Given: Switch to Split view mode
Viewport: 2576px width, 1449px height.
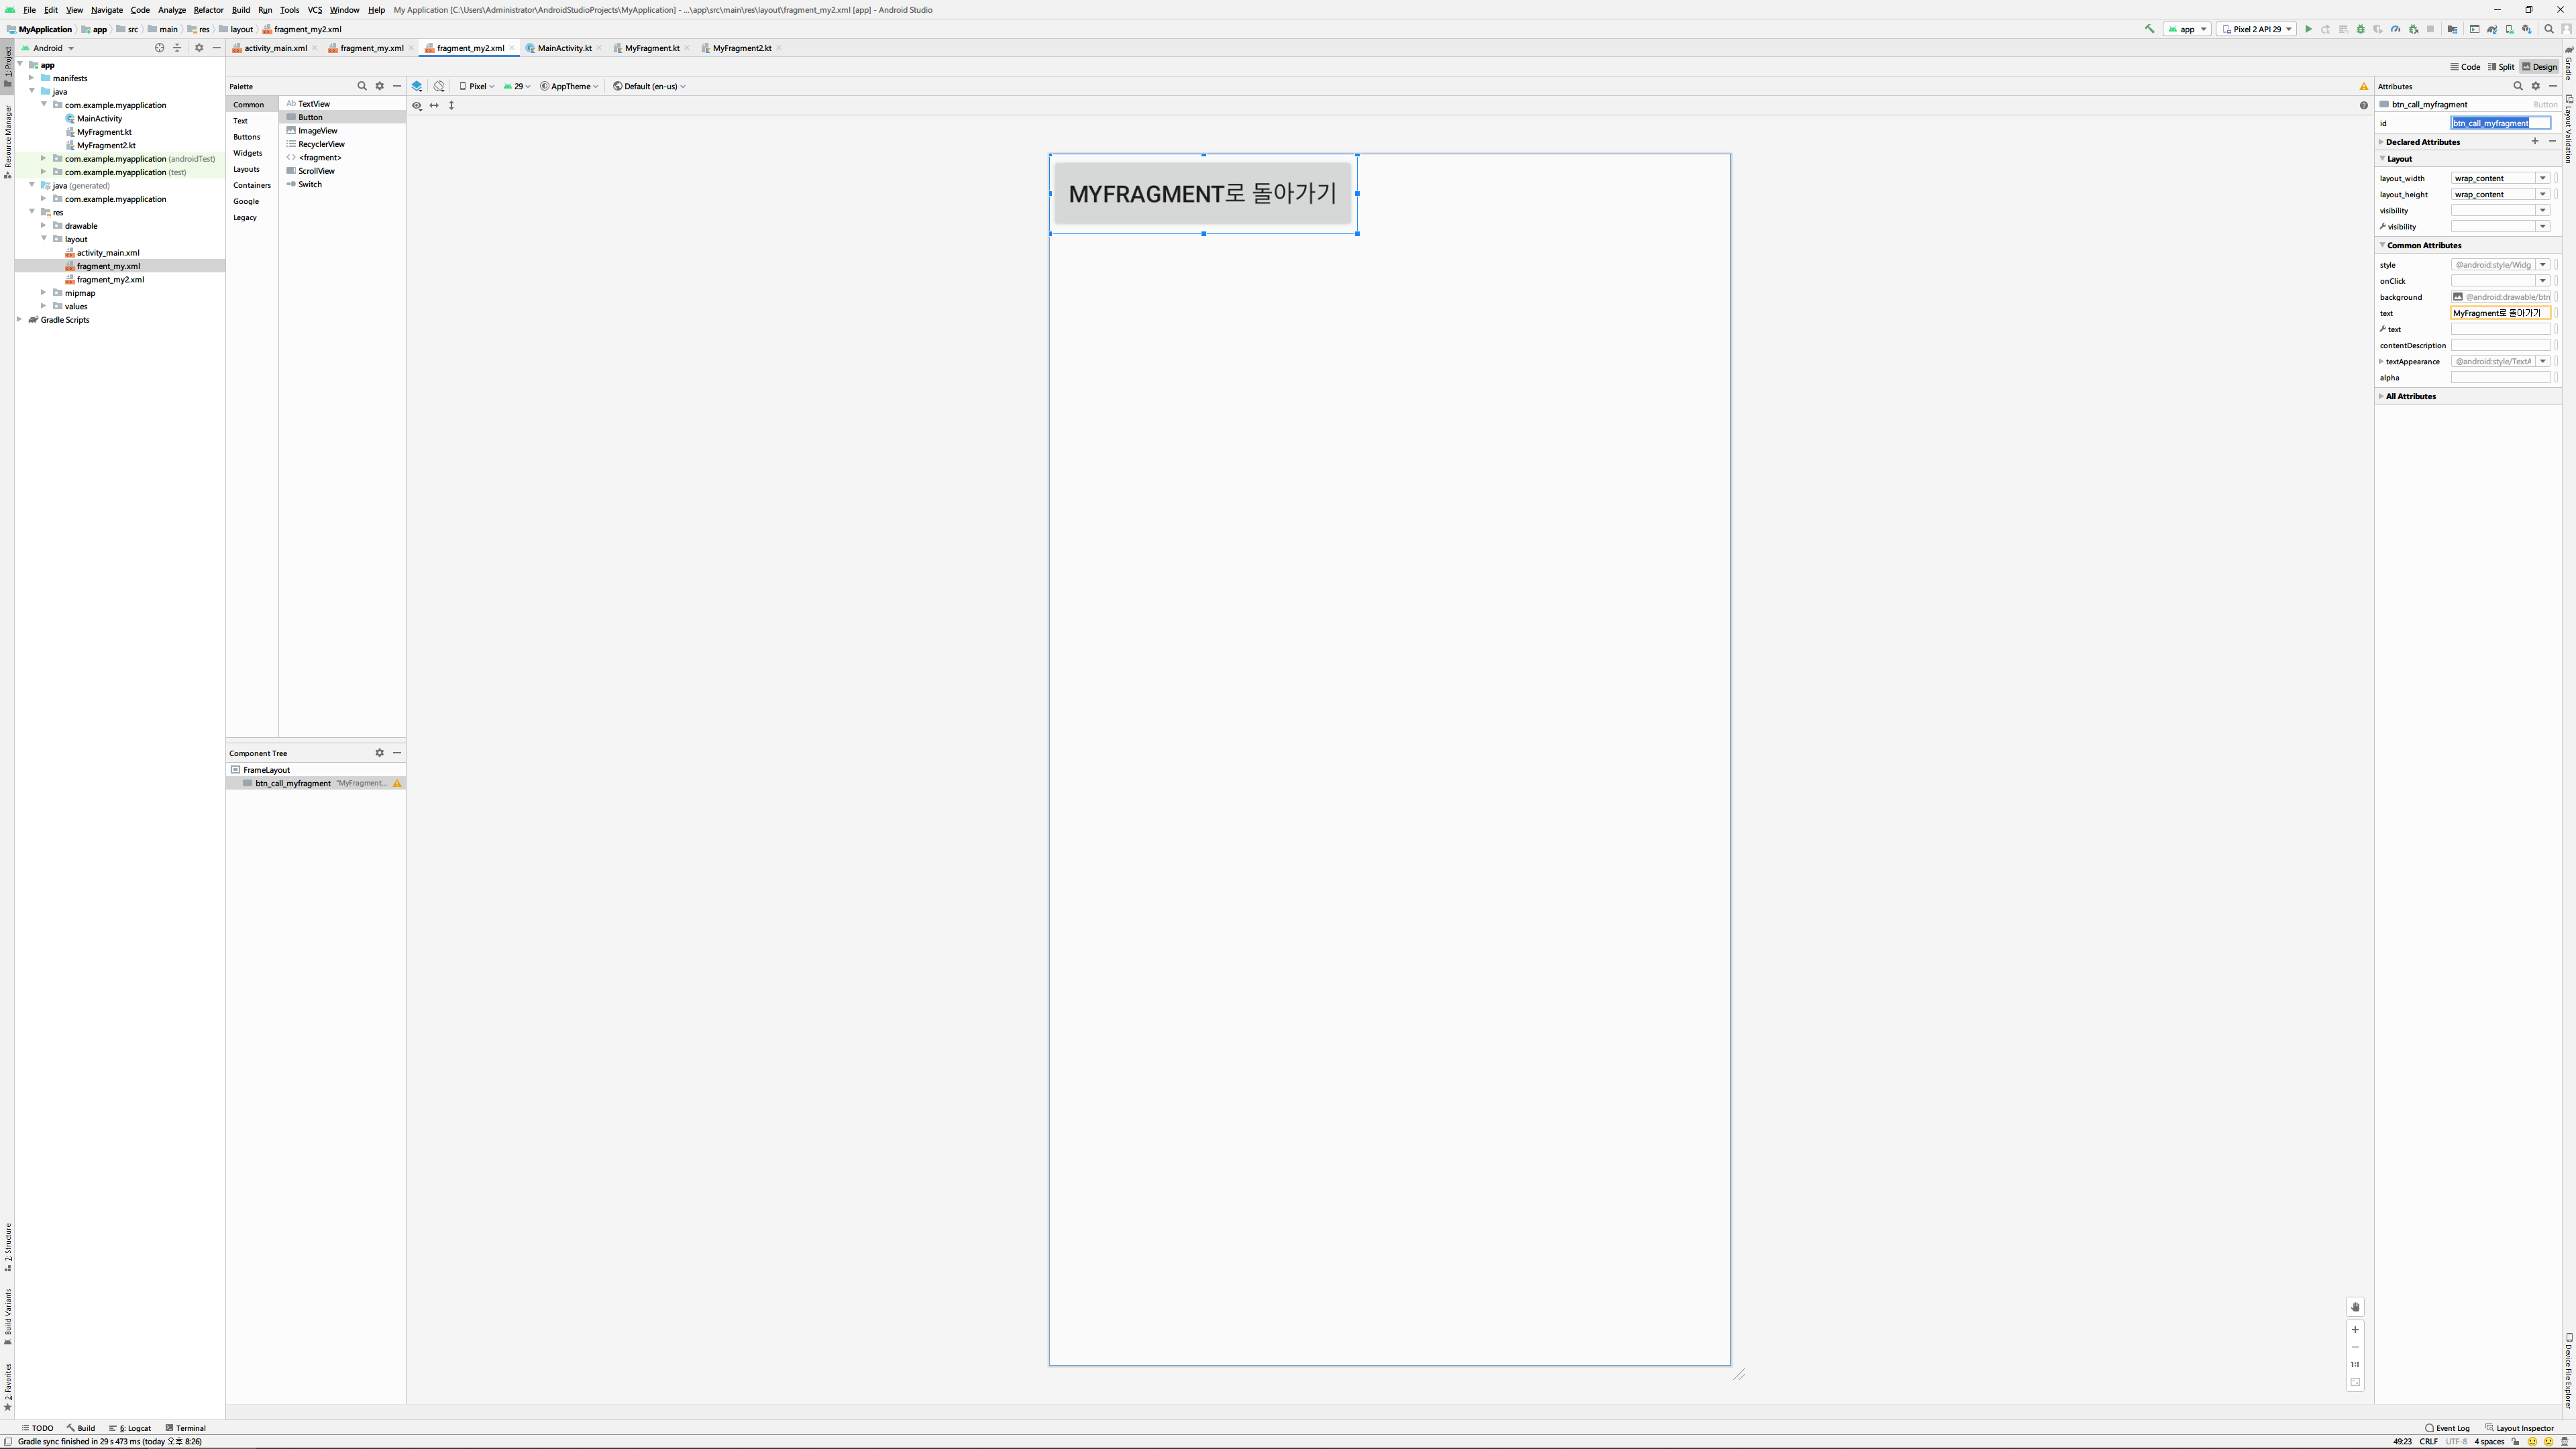Looking at the screenshot, I should click(2501, 67).
